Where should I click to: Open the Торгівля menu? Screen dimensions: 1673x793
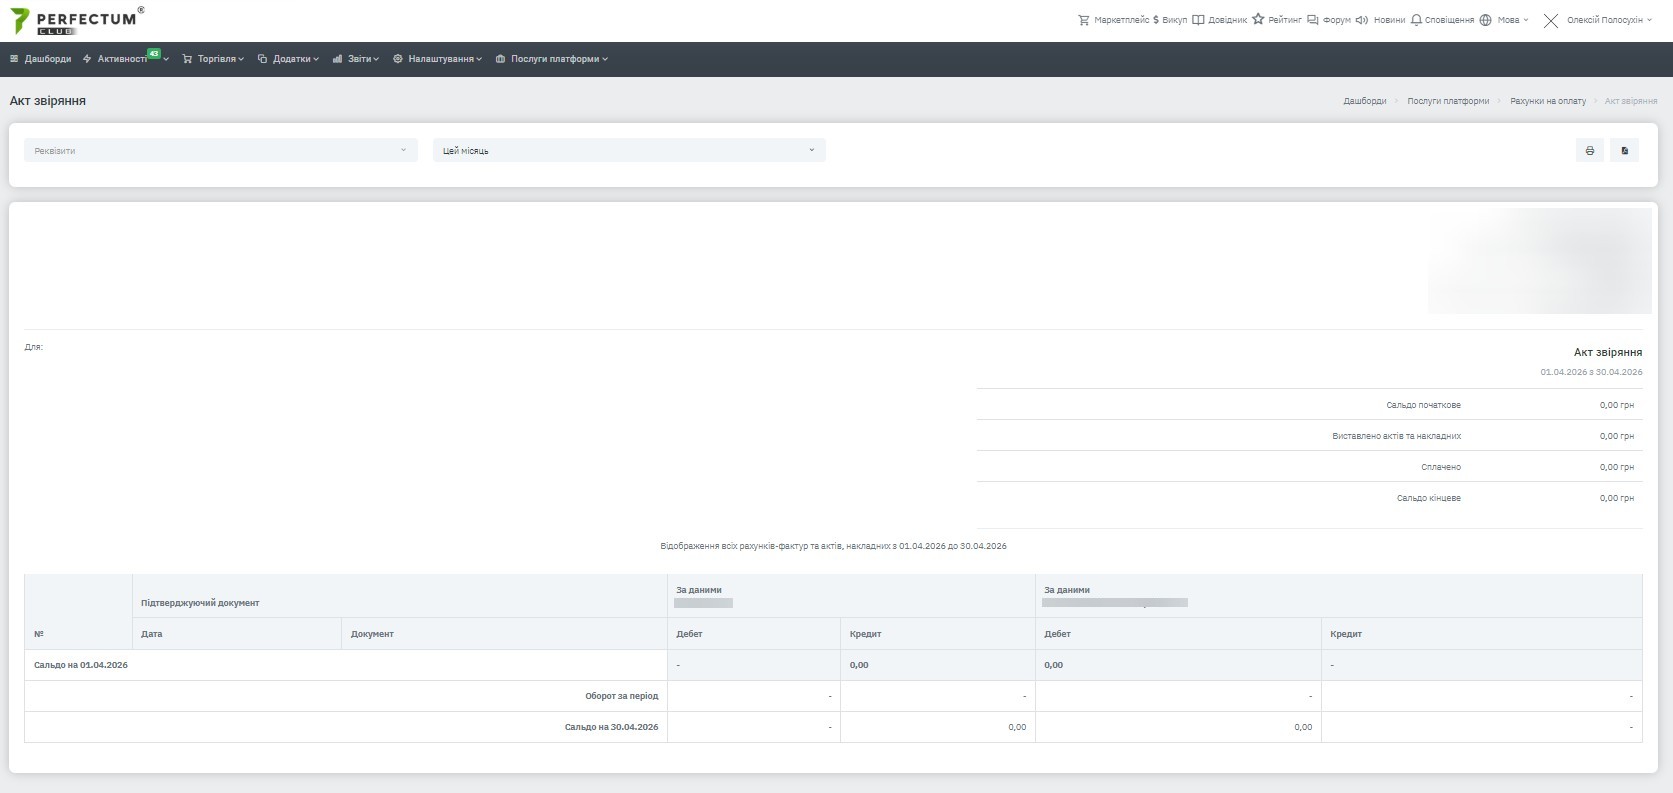(x=214, y=59)
